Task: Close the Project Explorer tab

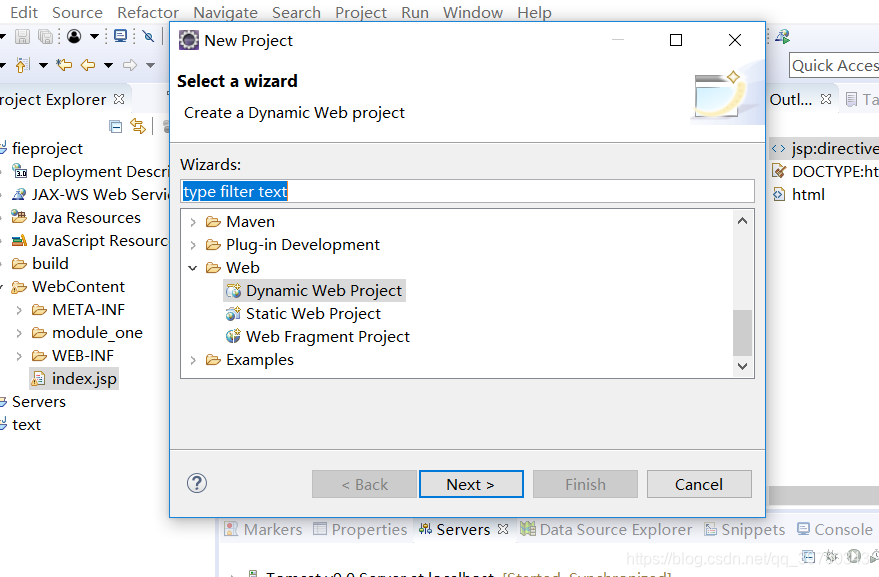Action: [119, 99]
